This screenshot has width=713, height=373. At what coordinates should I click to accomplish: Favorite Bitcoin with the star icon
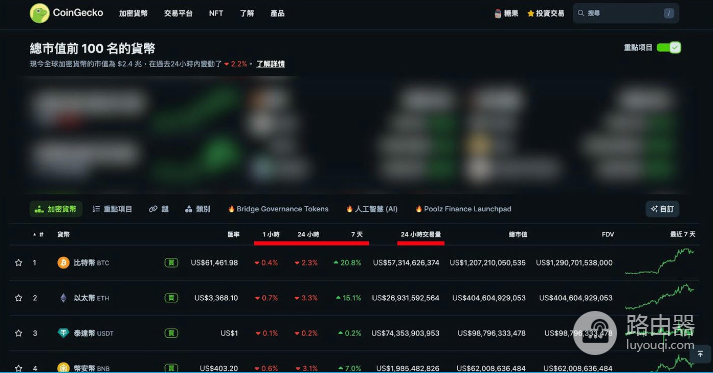coord(19,262)
